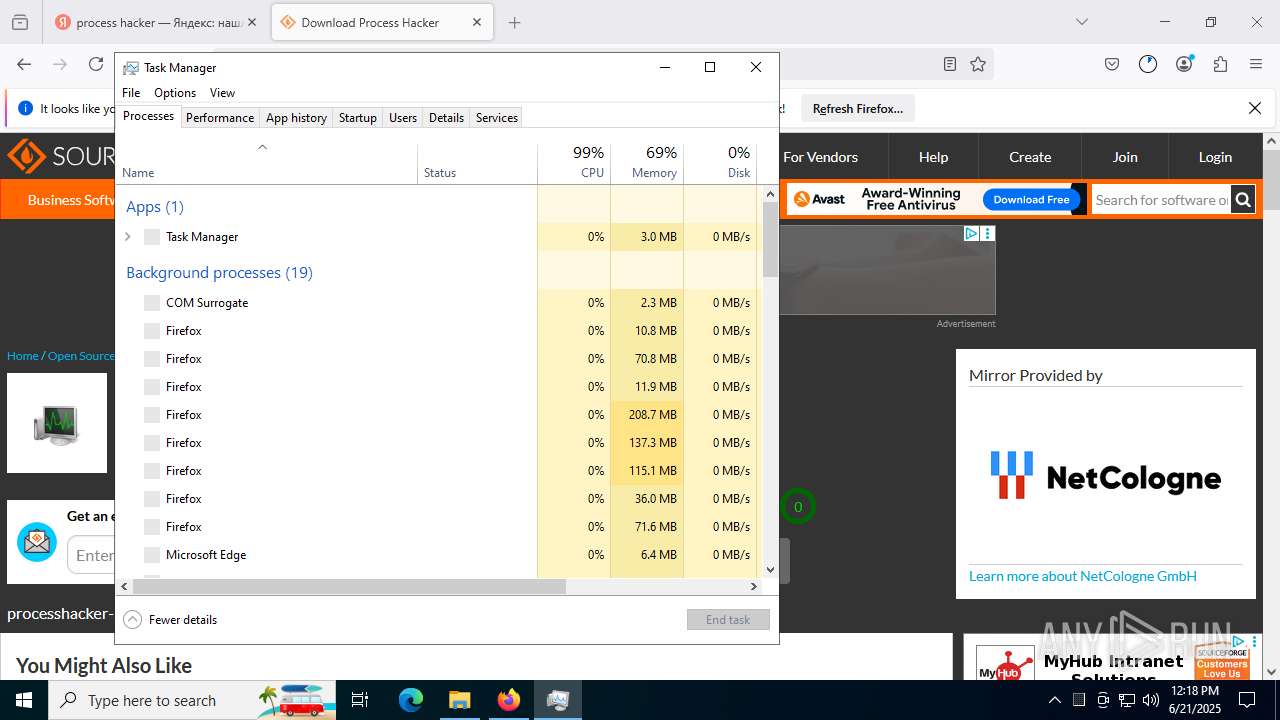Switch to the Startup tab
1280x720 pixels.
[358, 118]
